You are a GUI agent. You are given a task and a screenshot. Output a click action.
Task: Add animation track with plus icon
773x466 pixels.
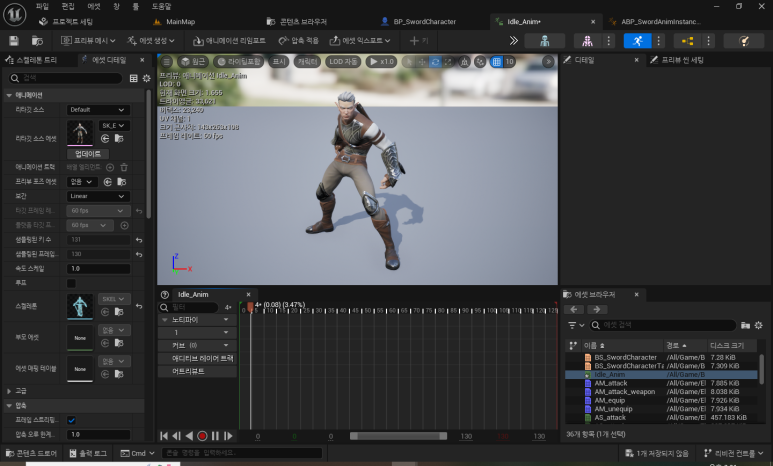tap(110, 167)
